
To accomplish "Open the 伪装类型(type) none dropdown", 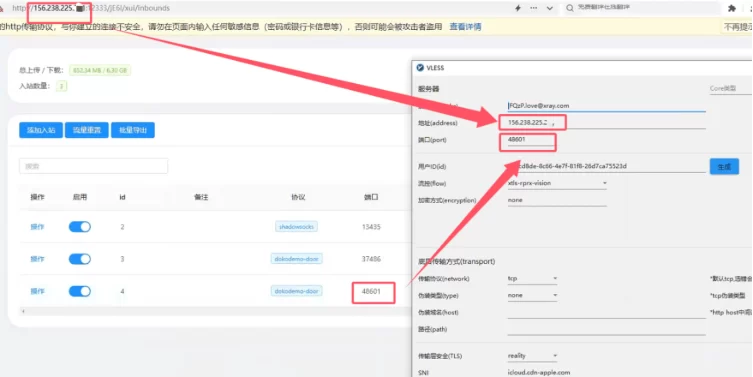I will 532,295.
